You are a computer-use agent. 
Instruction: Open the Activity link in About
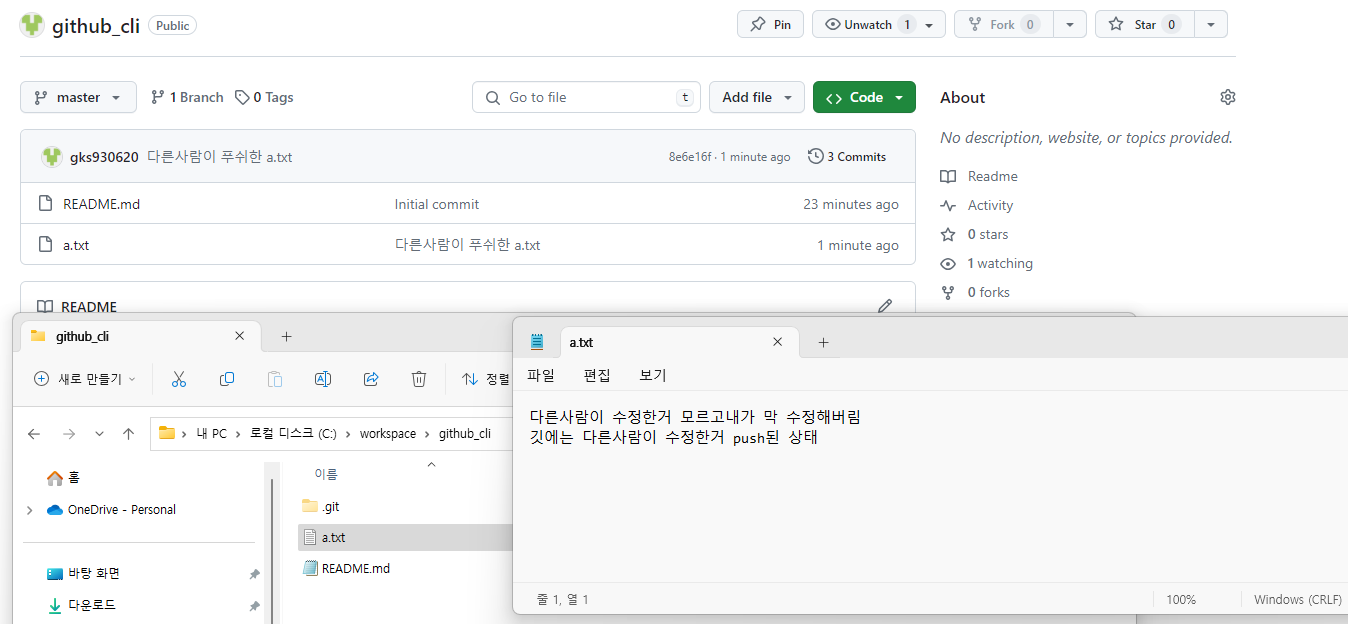[977, 205]
